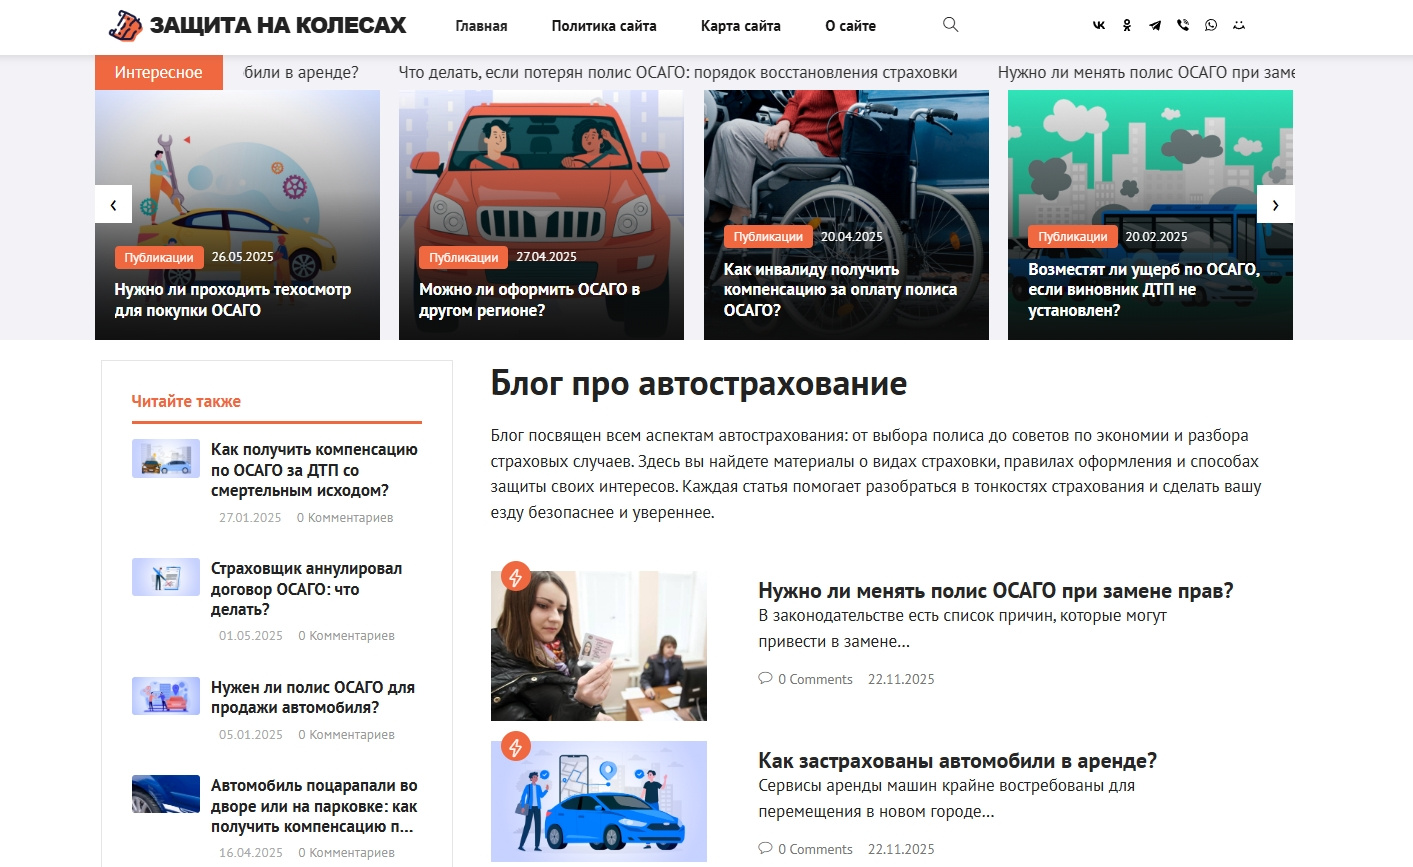Go to the Главная menu item
Viewport: 1413px width, 867px height.
tap(481, 26)
